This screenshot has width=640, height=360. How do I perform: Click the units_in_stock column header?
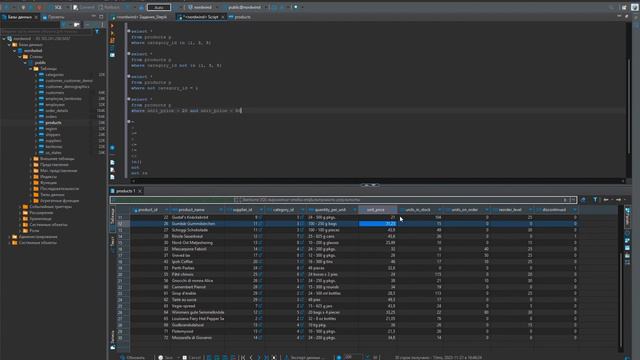click(418, 210)
